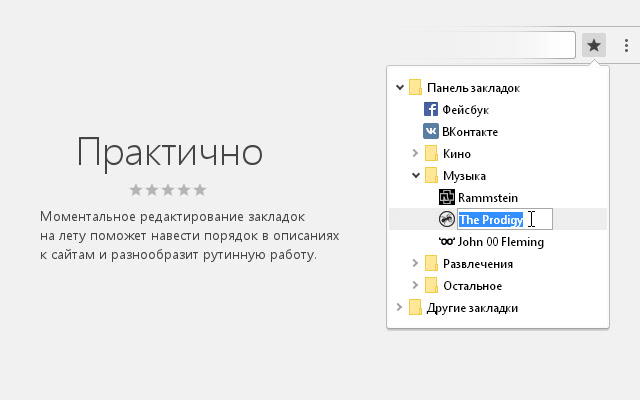This screenshot has height=400, width=640.
Task: Click the John 00 Fleming favicon
Action: point(447,242)
